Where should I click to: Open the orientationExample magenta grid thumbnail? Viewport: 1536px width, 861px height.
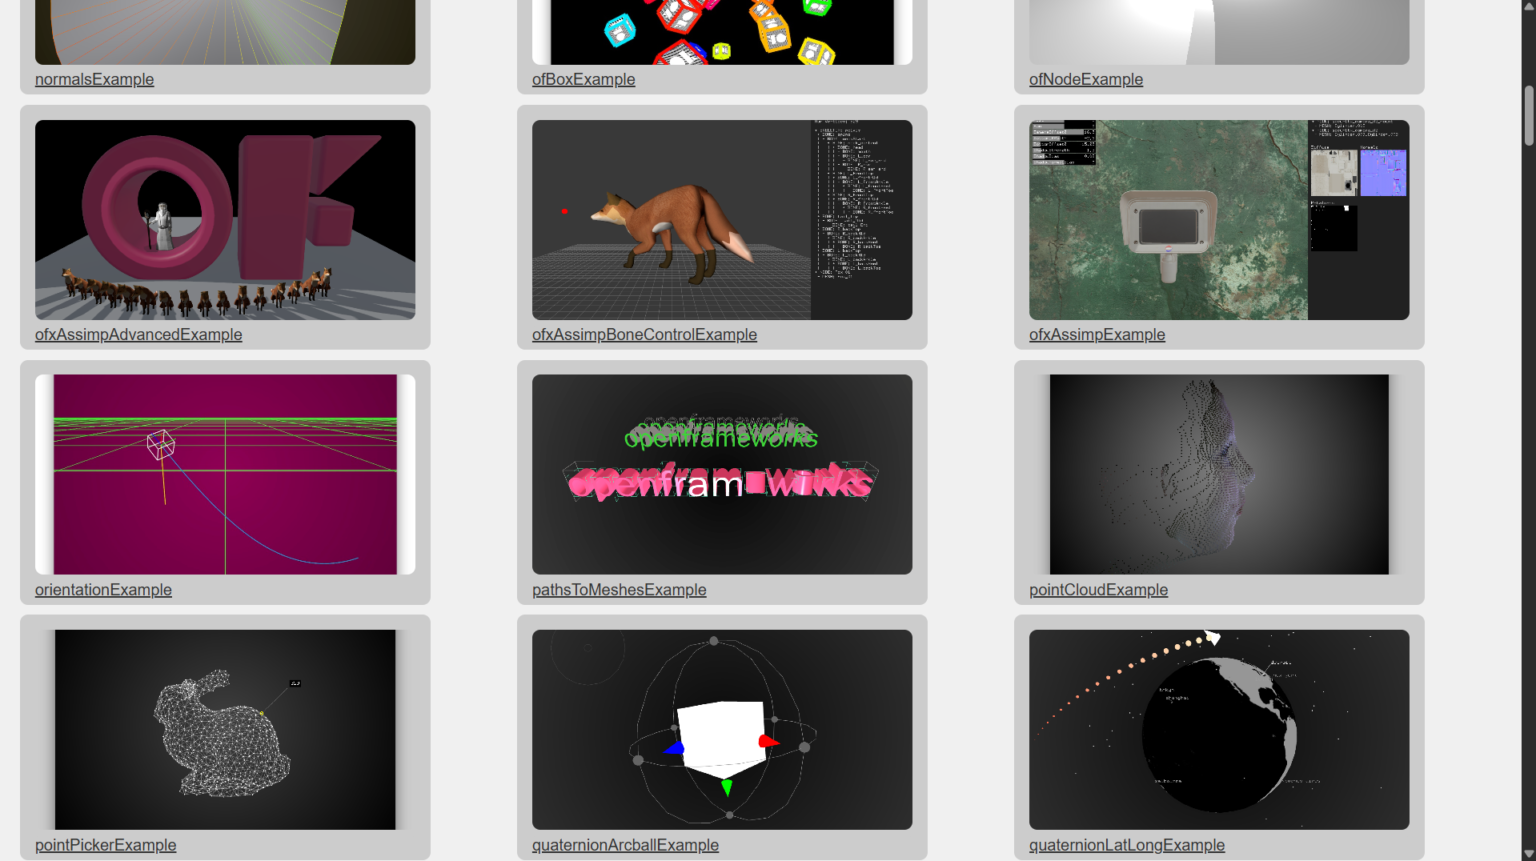[x=225, y=474]
